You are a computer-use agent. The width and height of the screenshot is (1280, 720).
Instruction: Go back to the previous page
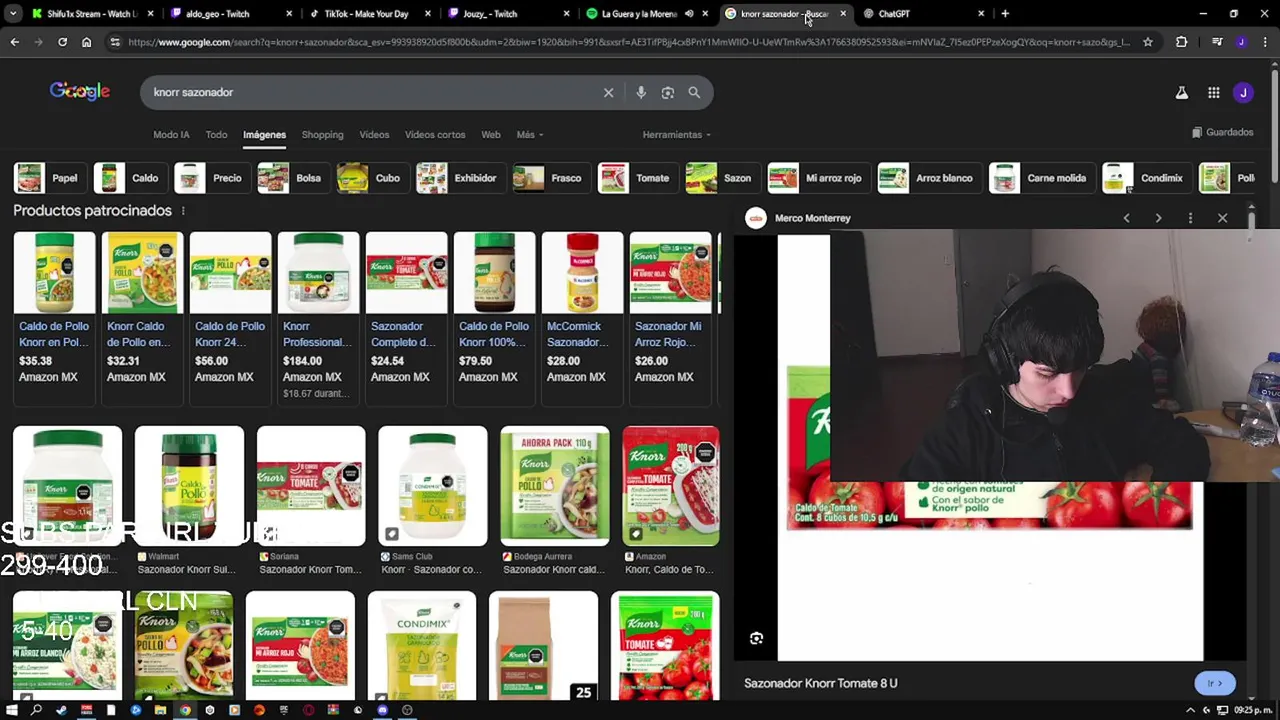click(x=14, y=42)
